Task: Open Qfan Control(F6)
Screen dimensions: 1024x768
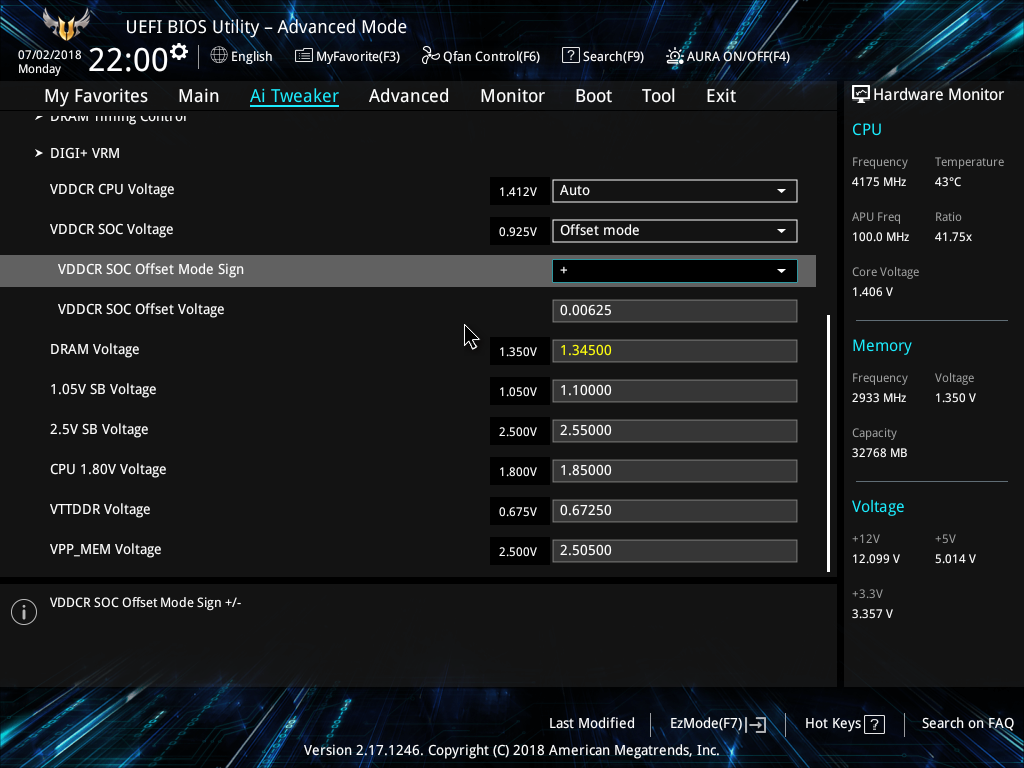Action: pos(481,56)
